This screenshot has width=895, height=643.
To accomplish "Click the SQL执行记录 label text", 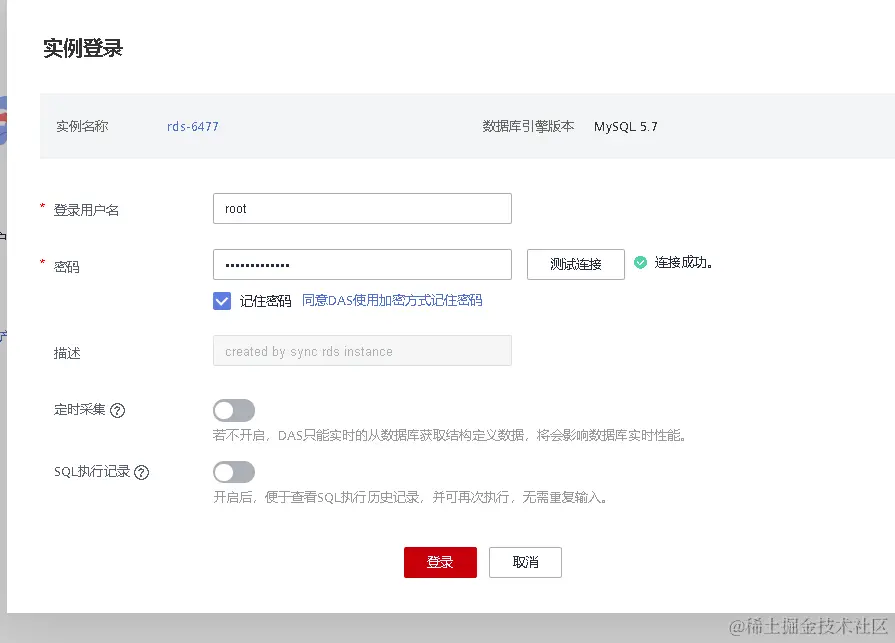I will tap(92, 471).
